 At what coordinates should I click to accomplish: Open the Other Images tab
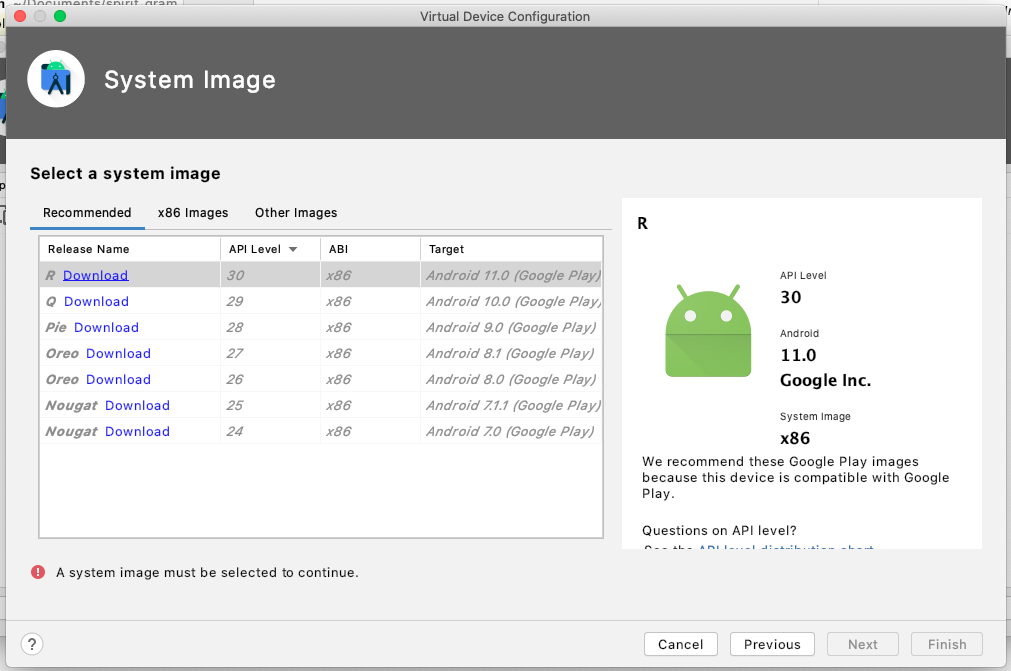click(296, 213)
